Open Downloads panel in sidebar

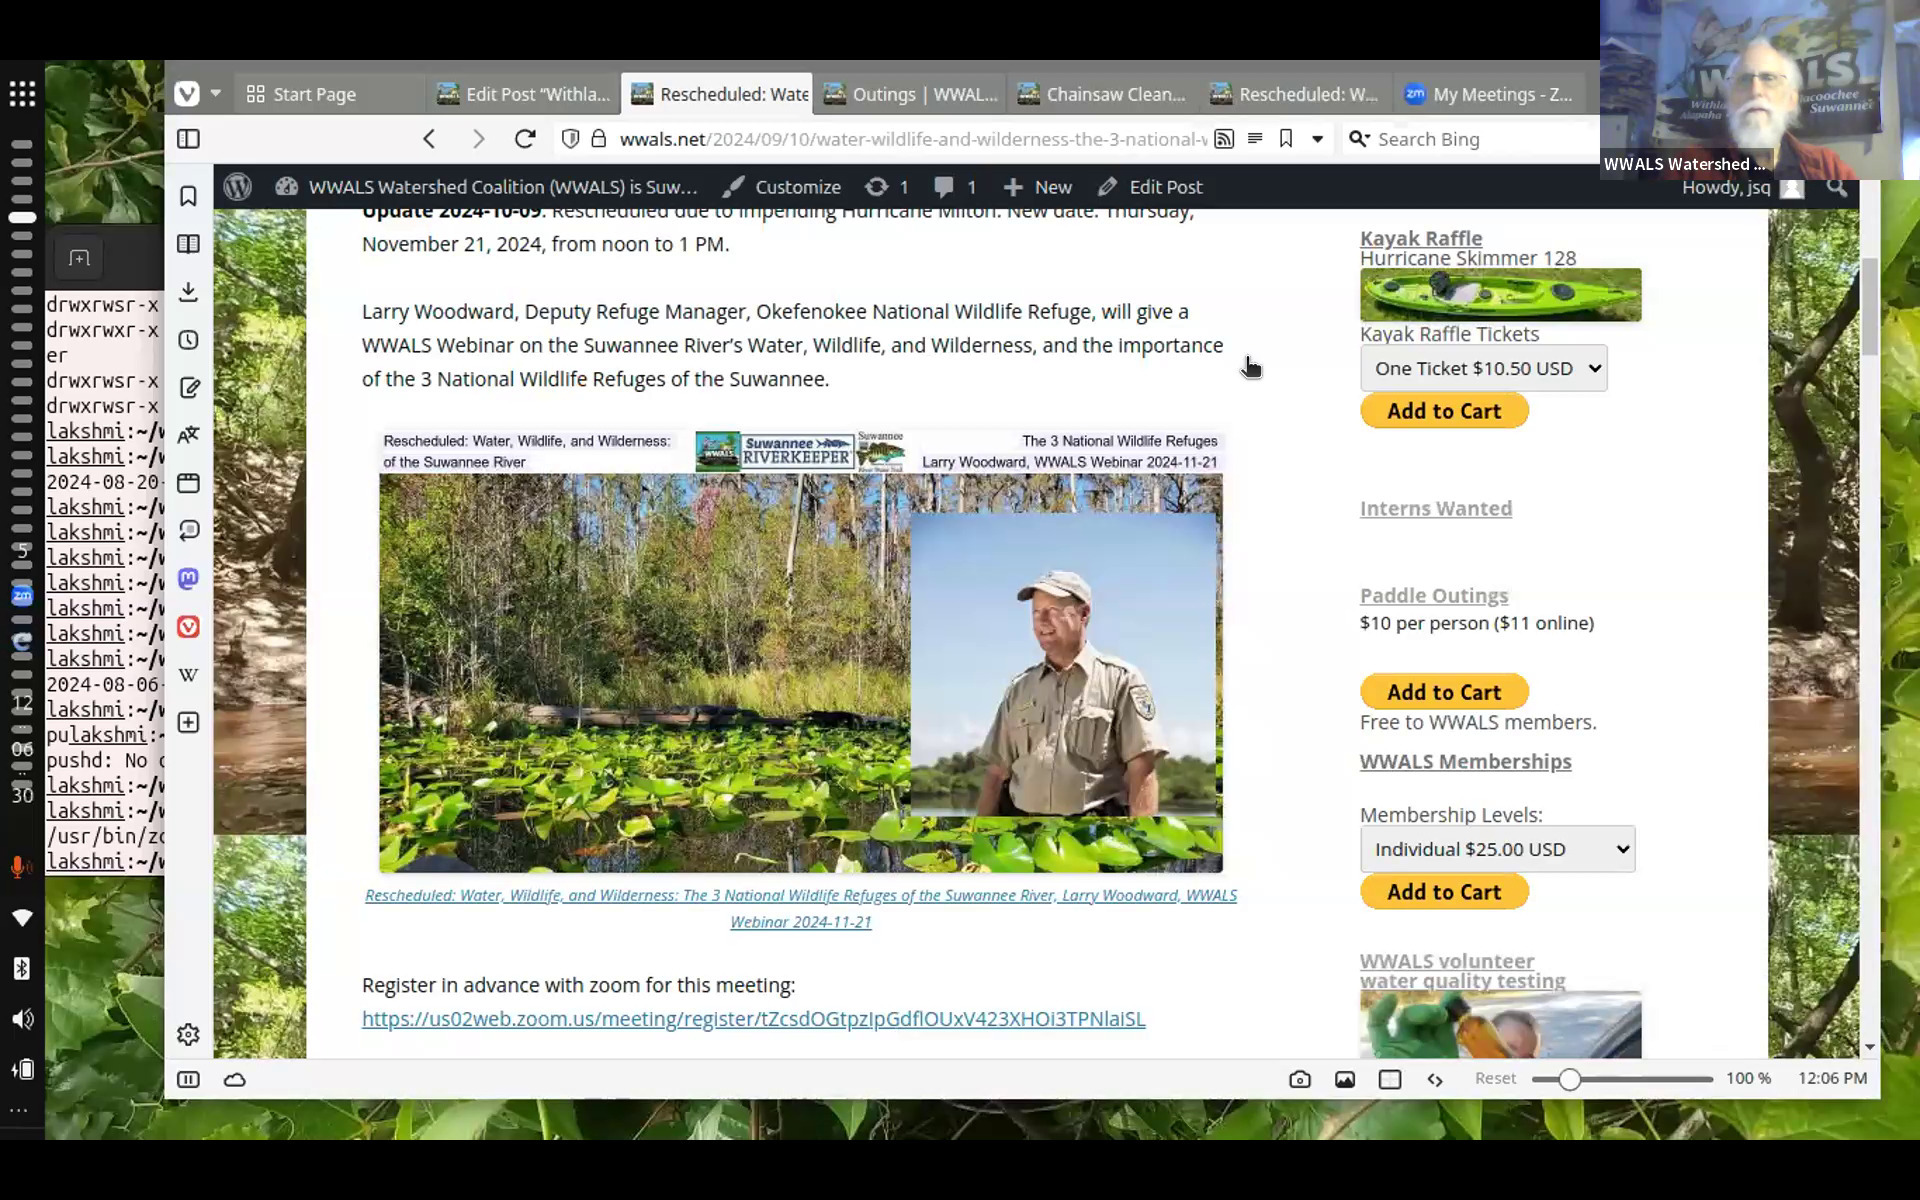click(x=188, y=292)
